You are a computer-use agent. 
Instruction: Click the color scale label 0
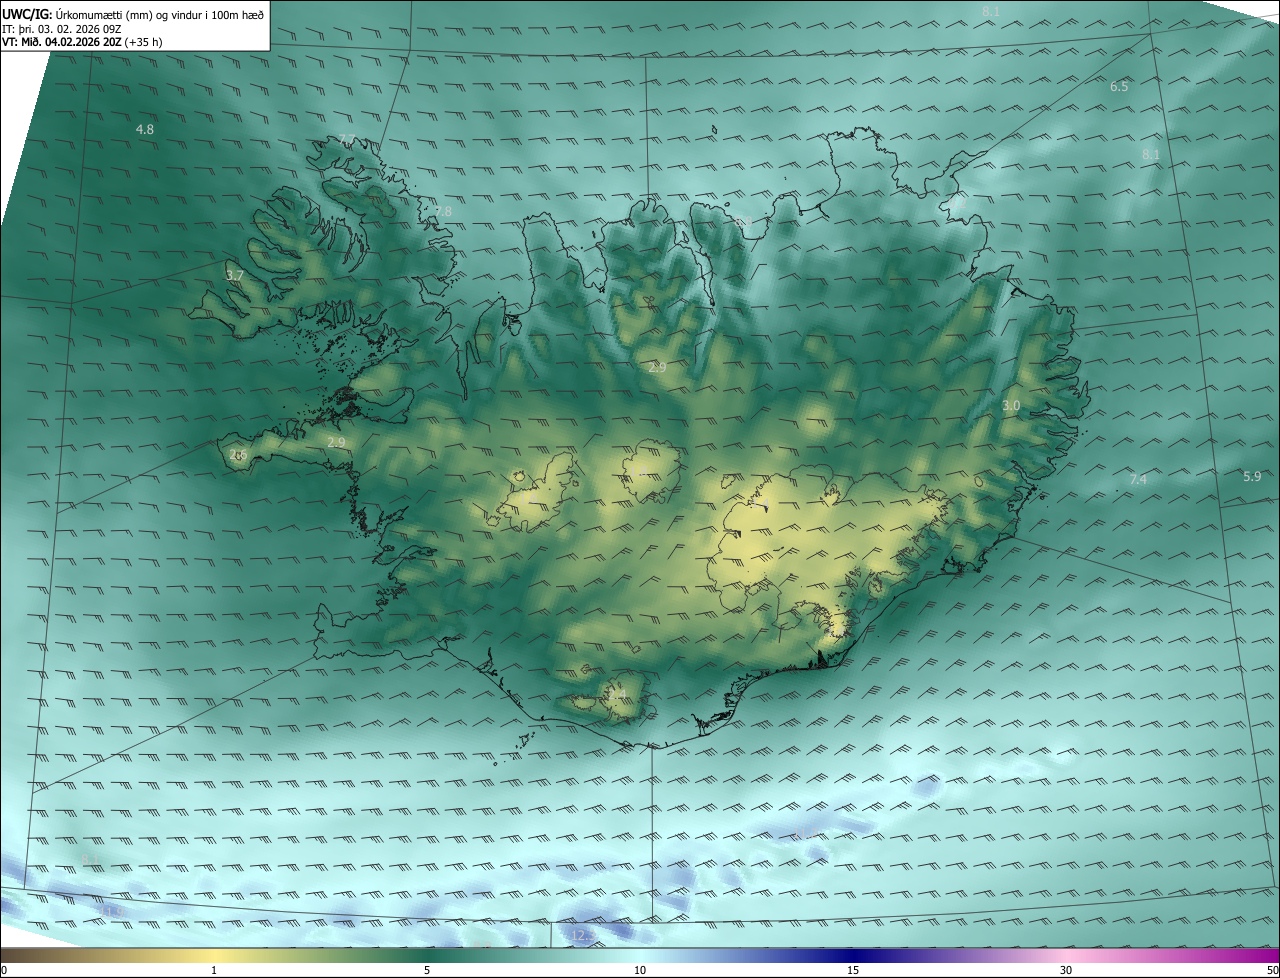[4, 971]
